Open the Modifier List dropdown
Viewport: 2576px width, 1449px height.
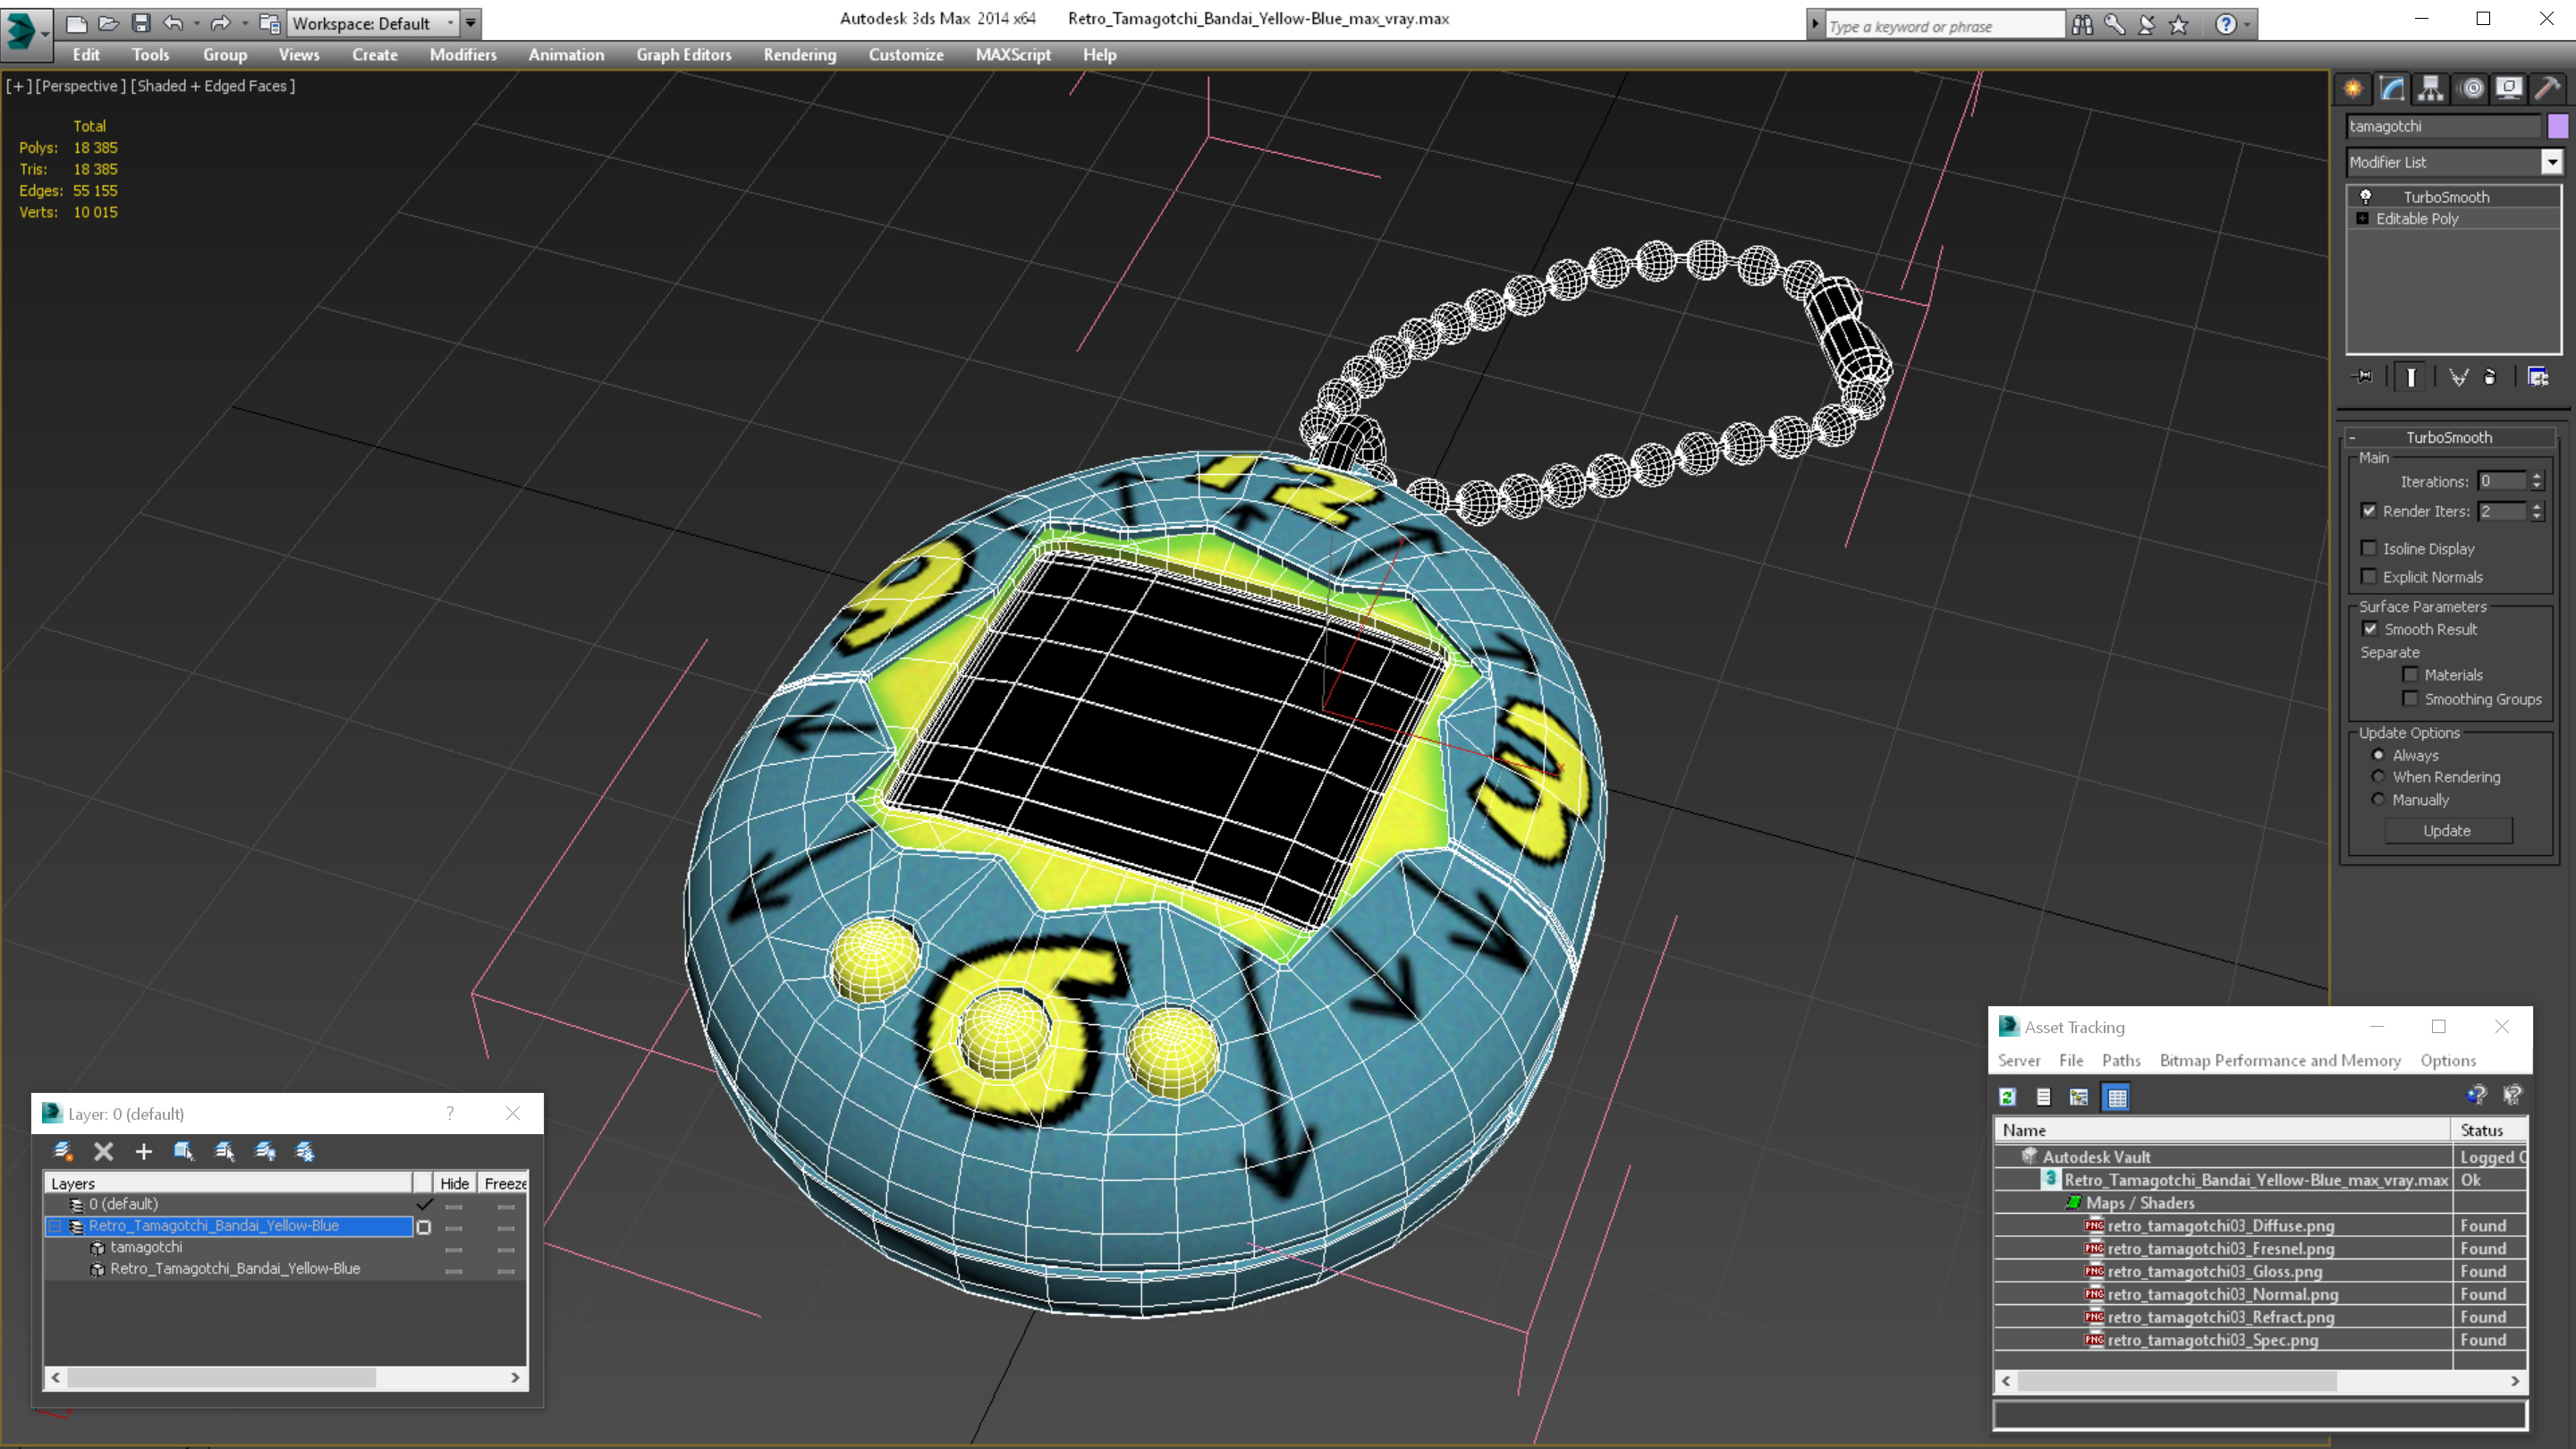tap(2552, 161)
